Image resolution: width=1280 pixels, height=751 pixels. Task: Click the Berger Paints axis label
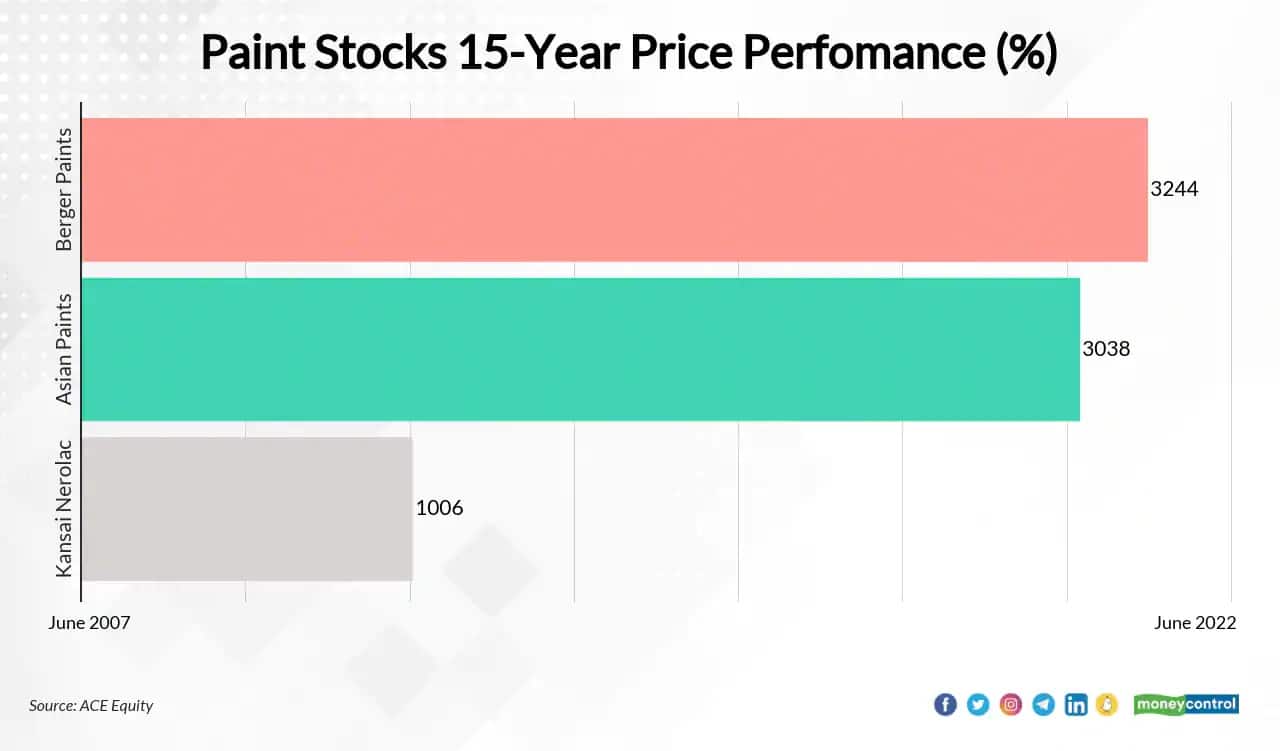[65, 189]
